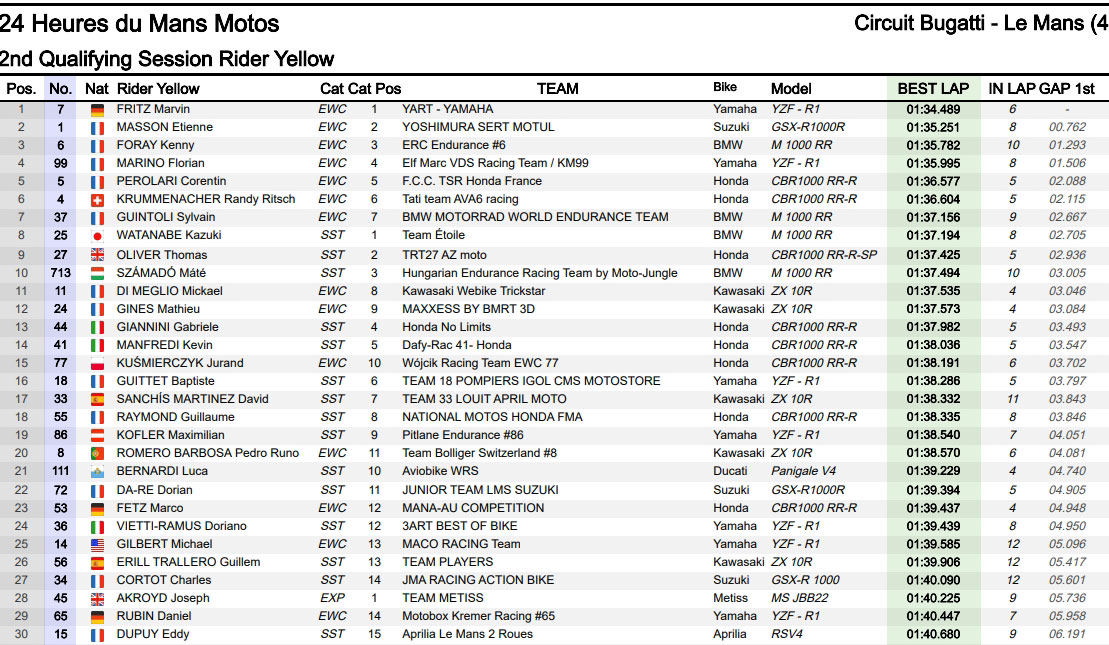1109x645 pixels.
Task: Click team name Aprilia Le Mans 2 Roues
Action: click(x=467, y=634)
